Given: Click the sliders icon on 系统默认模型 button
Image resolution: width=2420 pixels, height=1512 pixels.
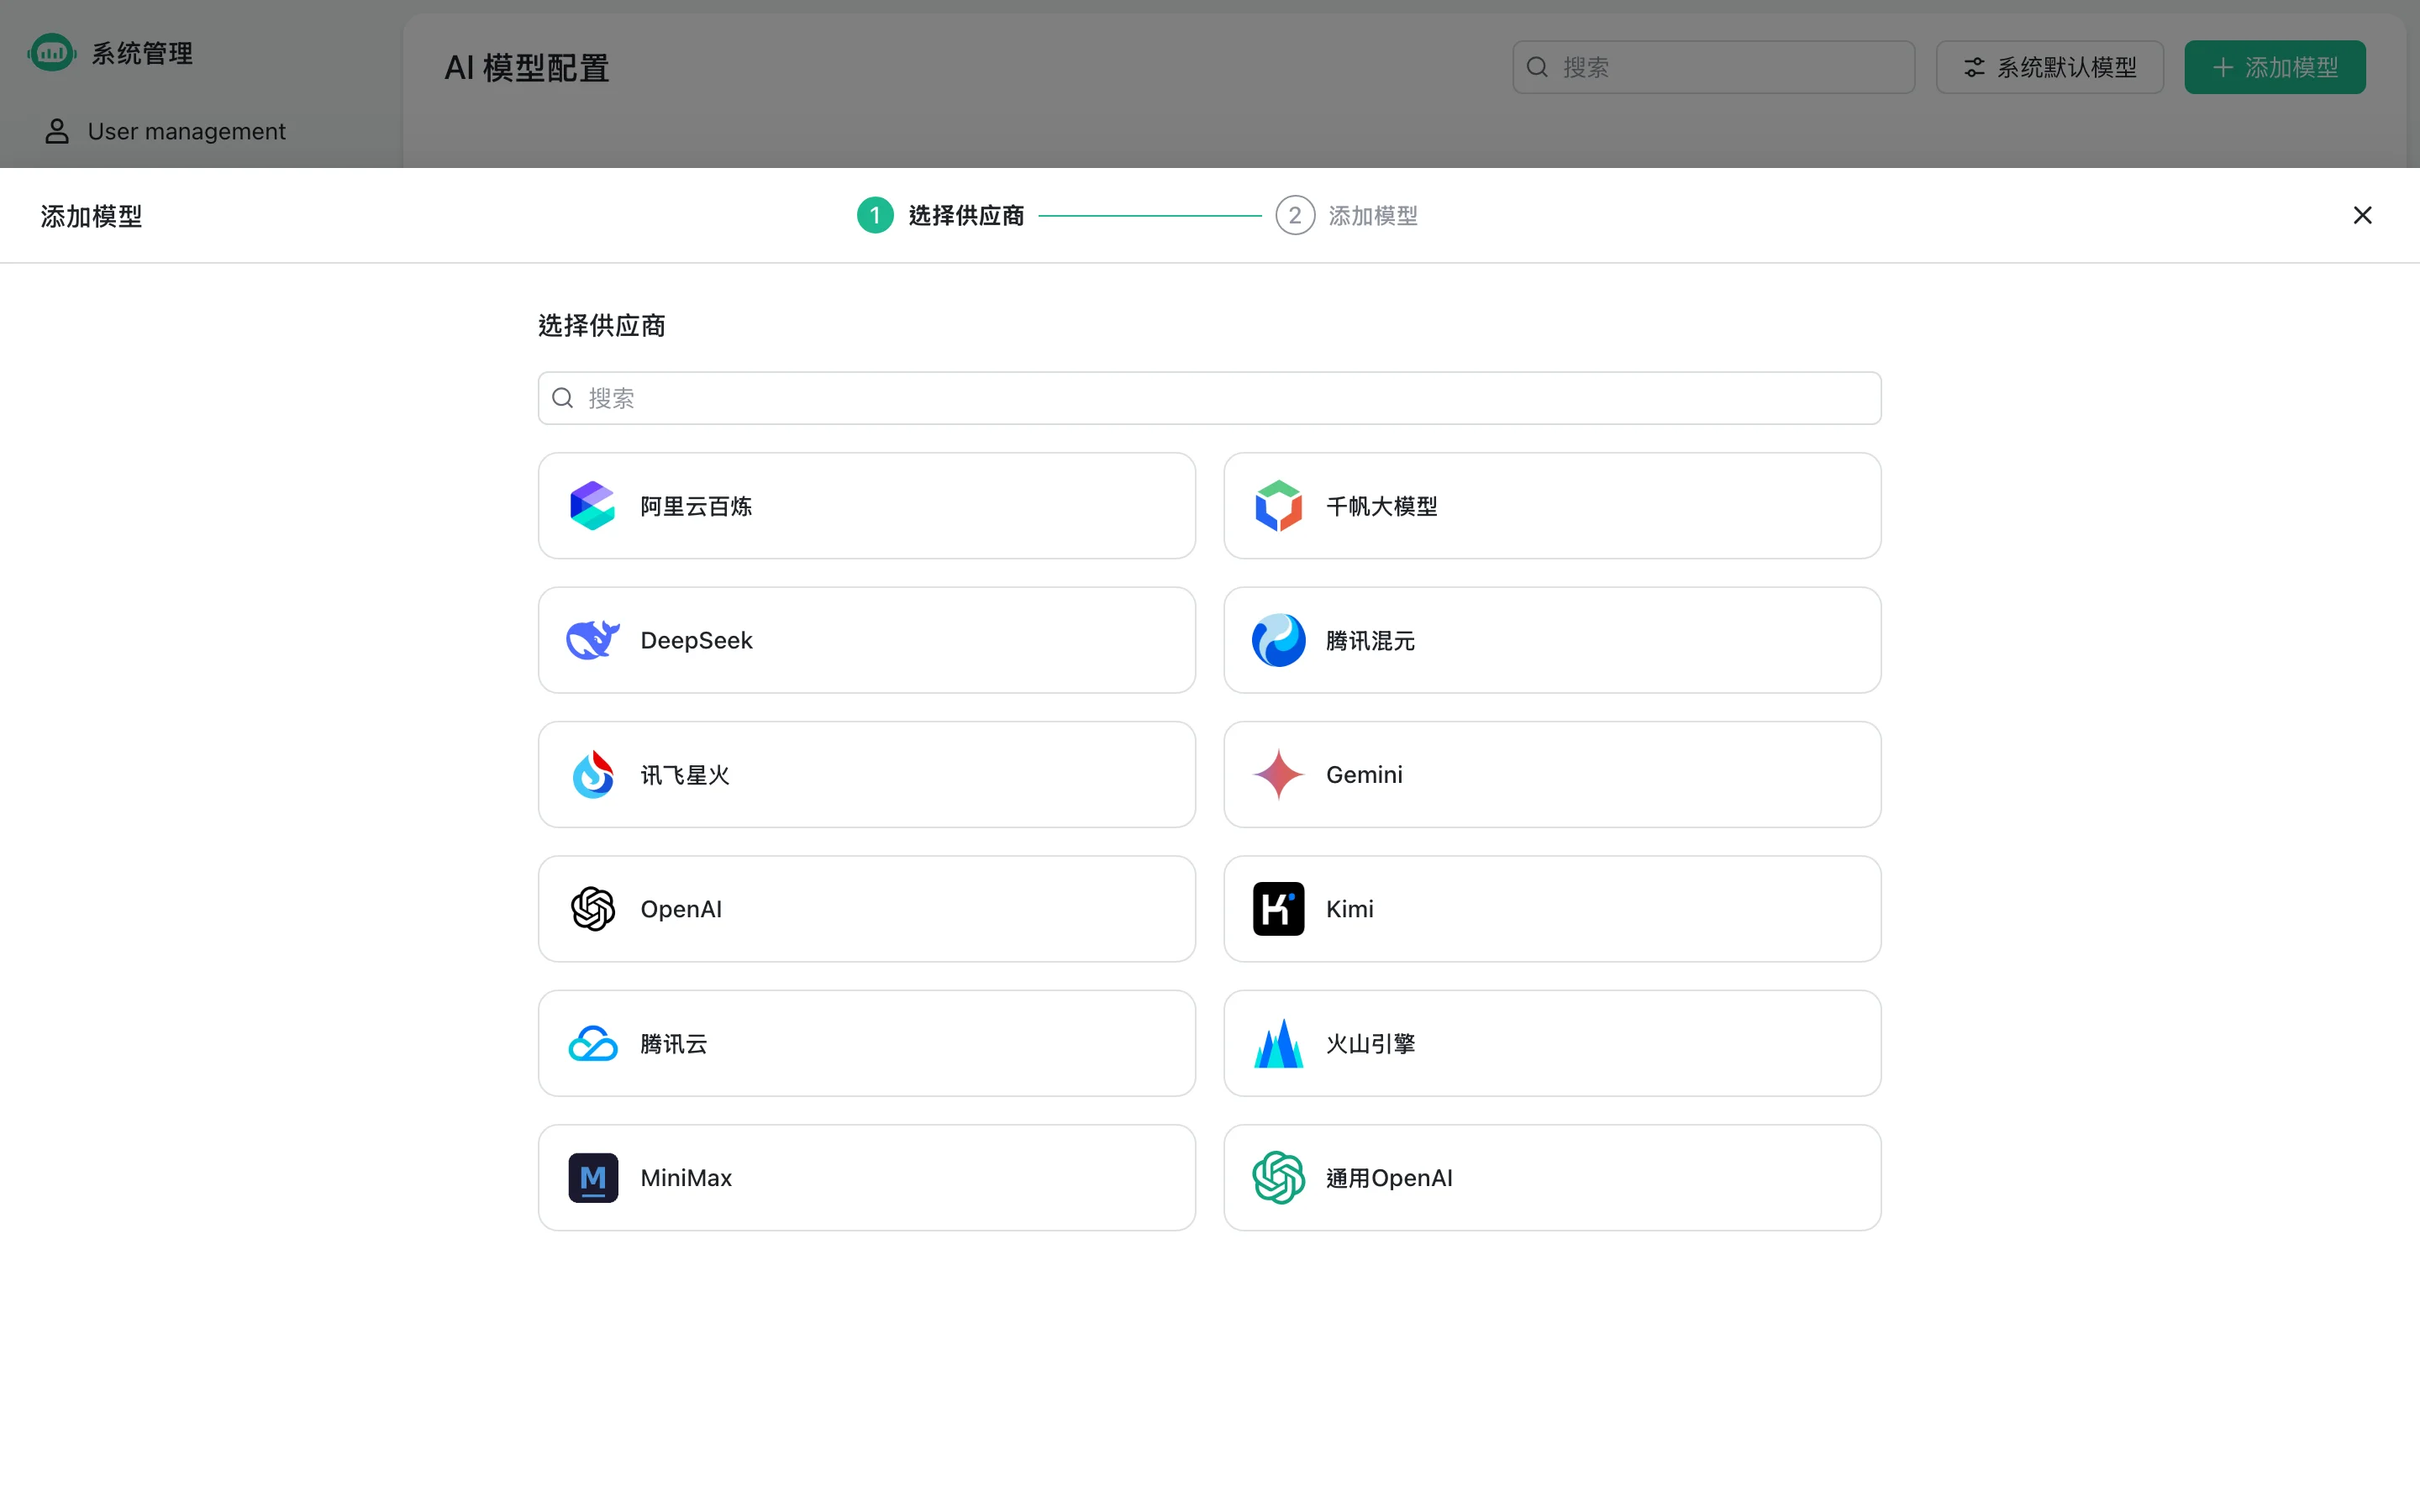Looking at the screenshot, I should 1974,67.
